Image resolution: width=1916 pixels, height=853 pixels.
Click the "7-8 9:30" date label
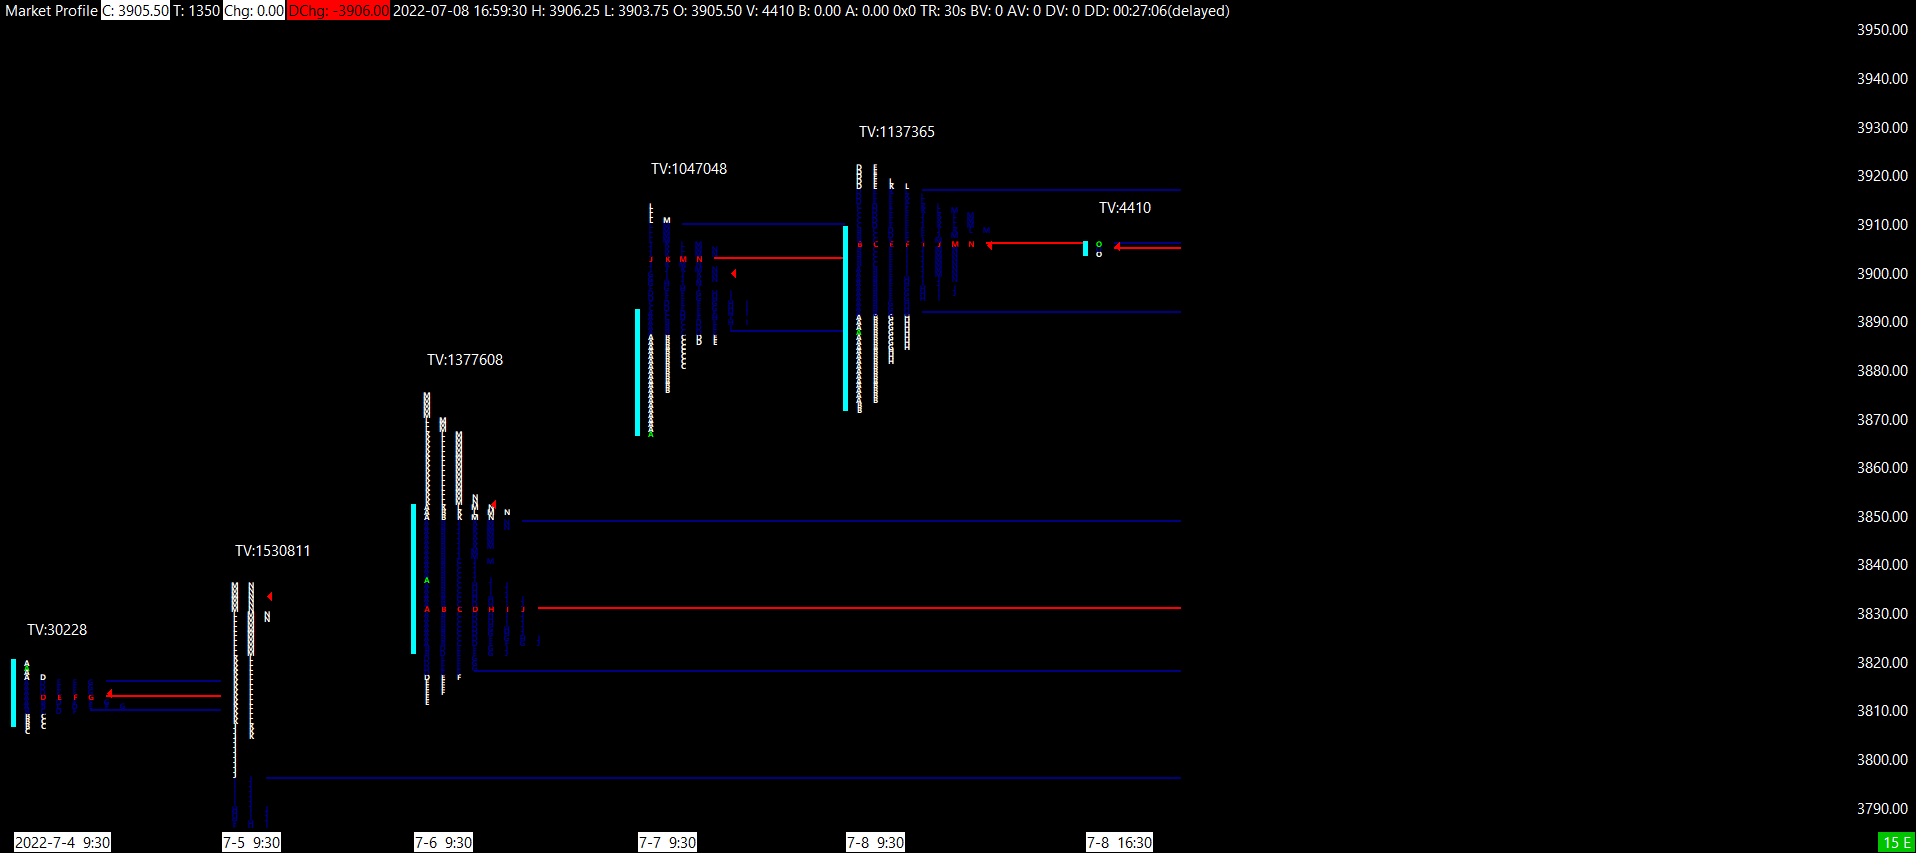pos(875,842)
